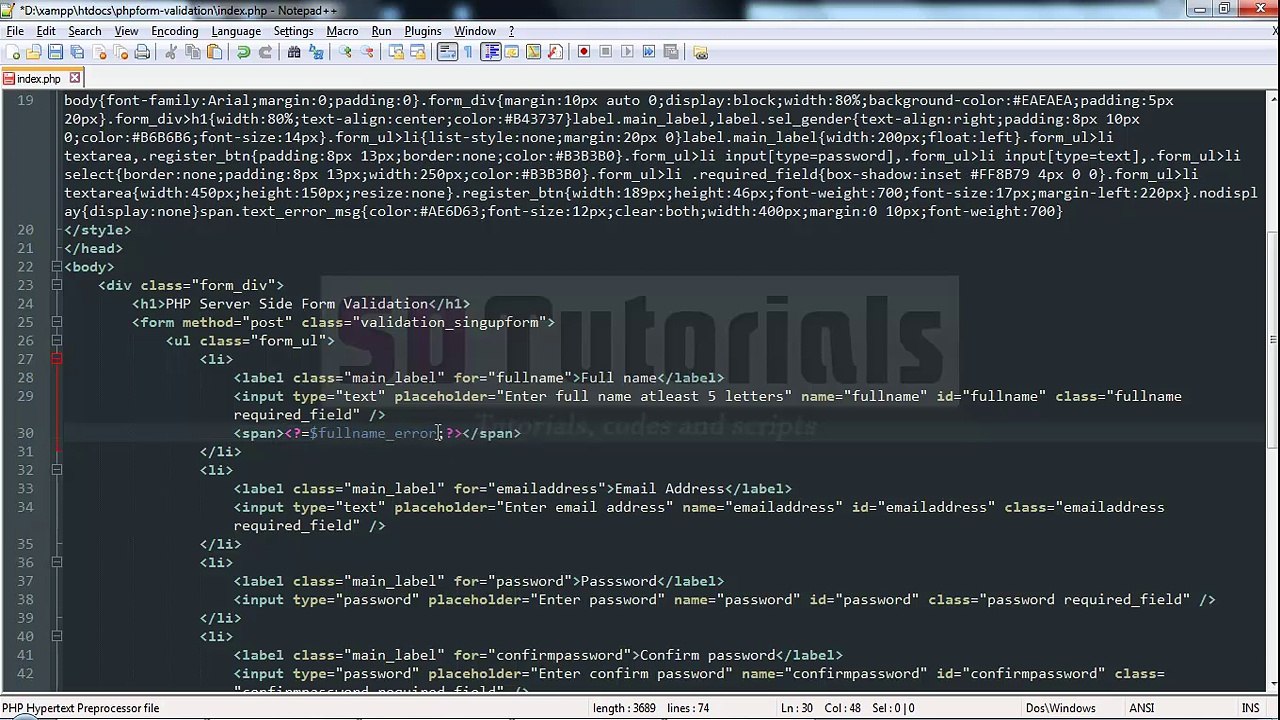Image resolution: width=1280 pixels, height=720 pixels.
Task: Save current recorded macro icon
Action: [670, 52]
